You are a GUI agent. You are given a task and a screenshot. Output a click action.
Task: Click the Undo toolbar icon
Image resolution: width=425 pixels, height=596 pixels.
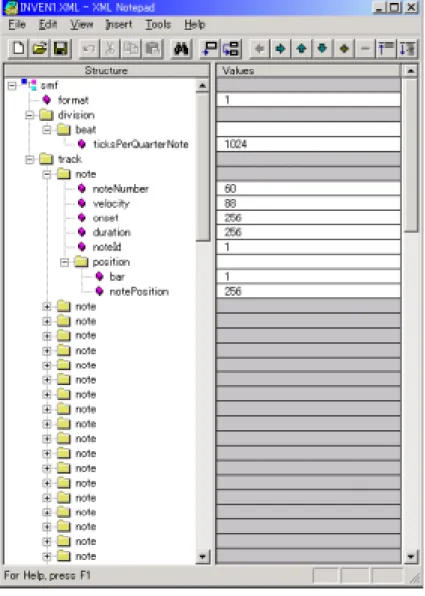[89, 49]
